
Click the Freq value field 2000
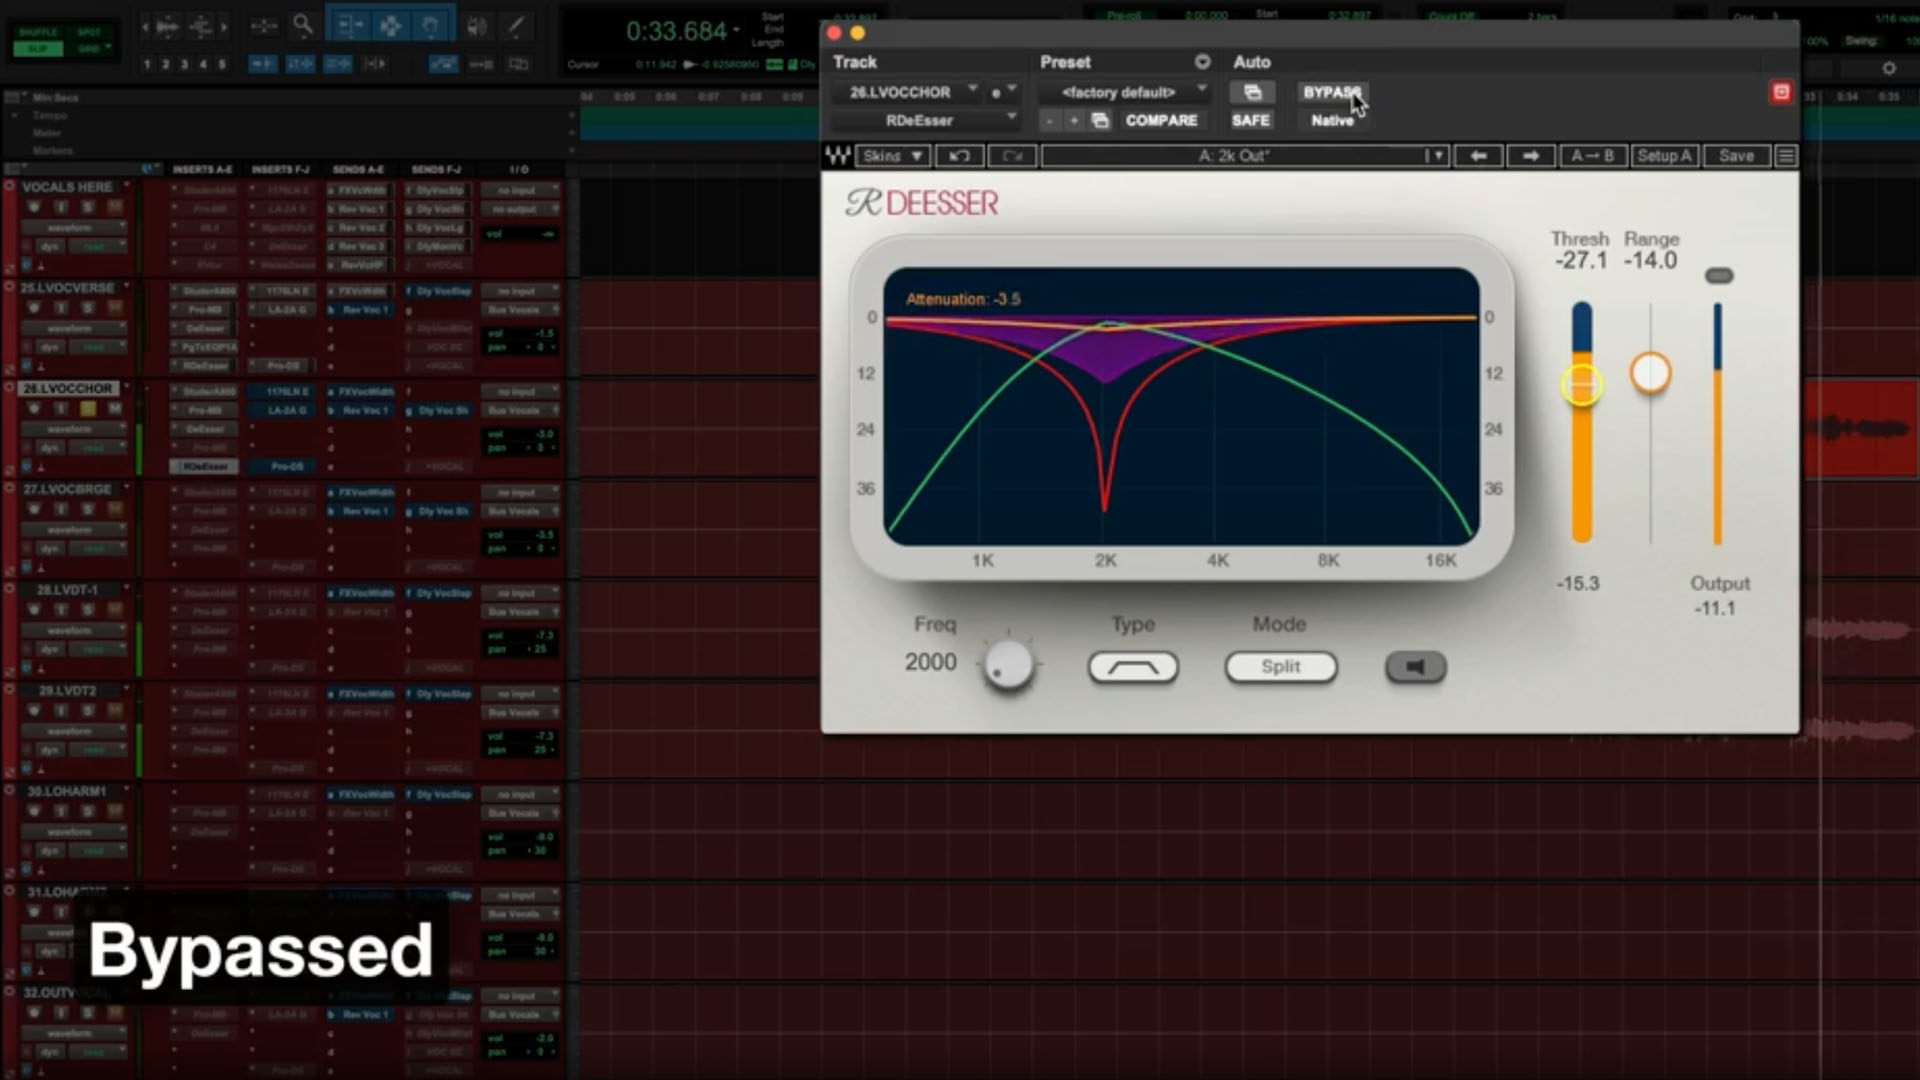[930, 662]
